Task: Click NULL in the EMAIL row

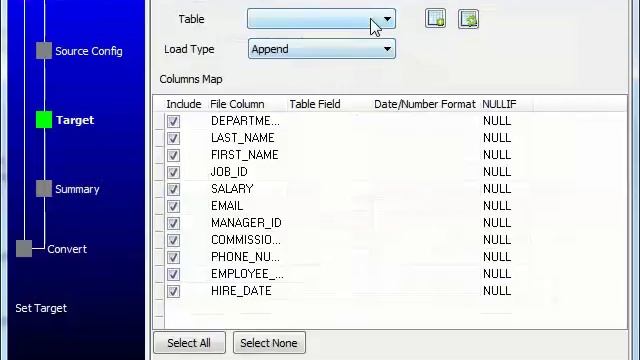Action: [497, 206]
